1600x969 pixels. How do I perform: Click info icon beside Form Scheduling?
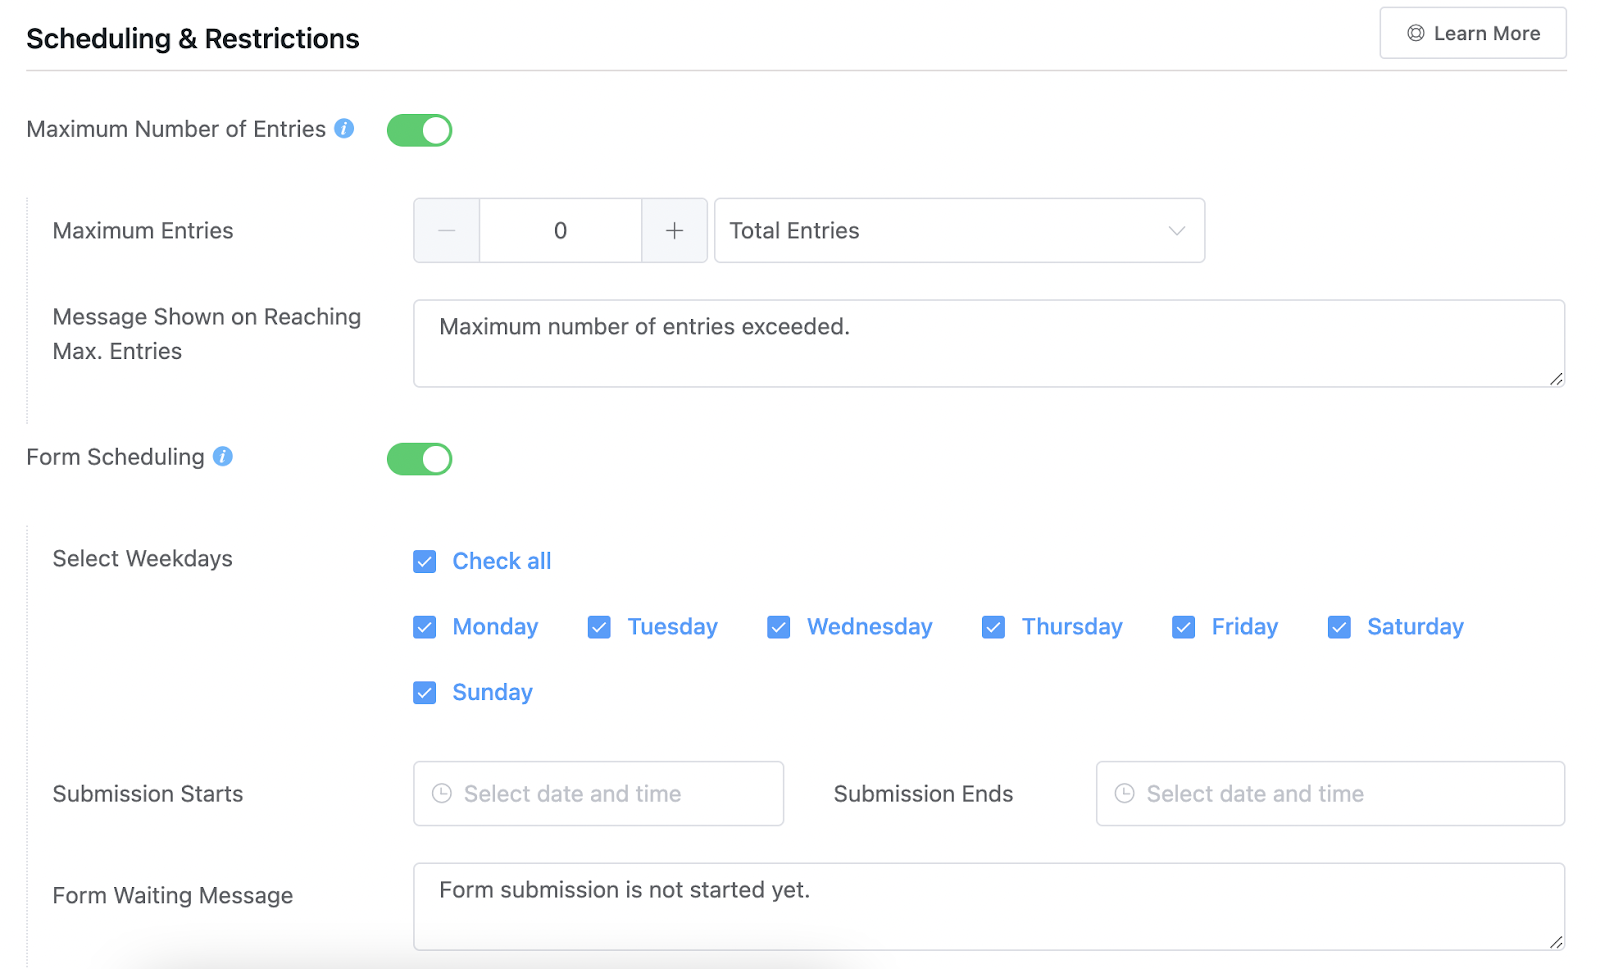(x=223, y=457)
